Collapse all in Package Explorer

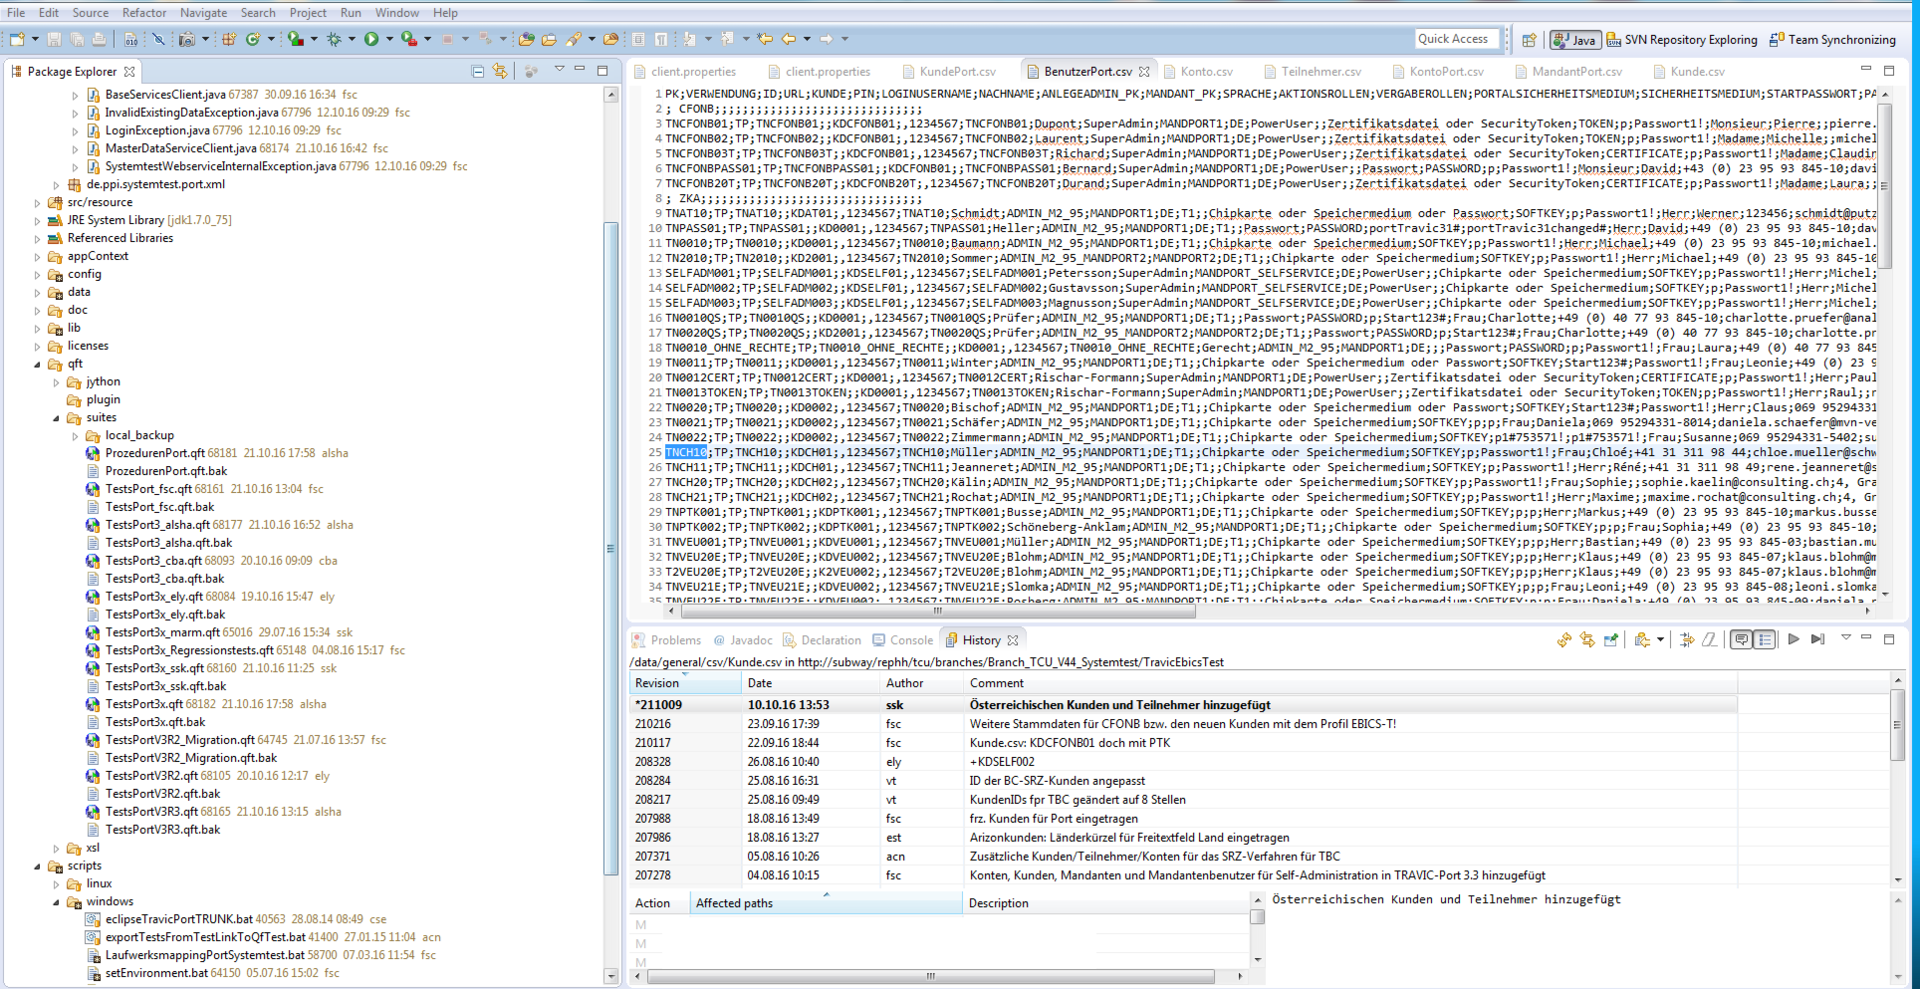coord(478,71)
